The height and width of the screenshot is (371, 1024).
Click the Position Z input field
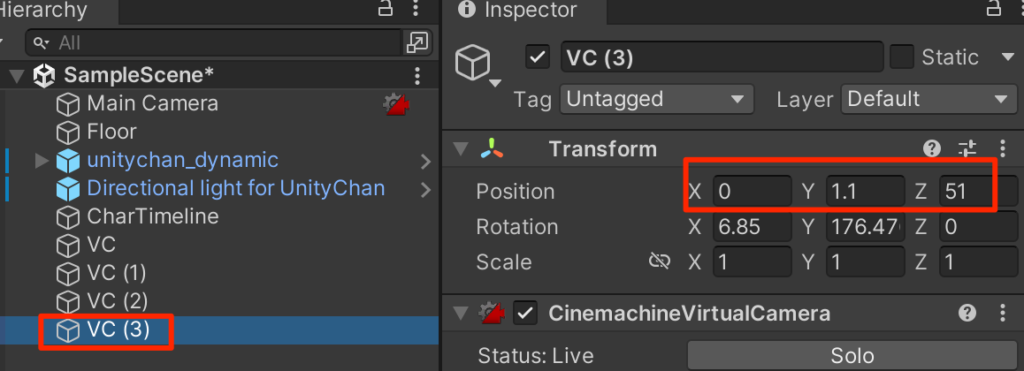[978, 191]
